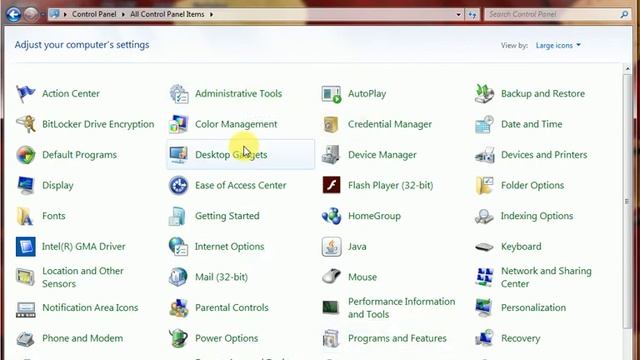This screenshot has width=640, height=360.
Task: Expand the arrow before Control Panel breadcrumb
Action: [x=65, y=14]
